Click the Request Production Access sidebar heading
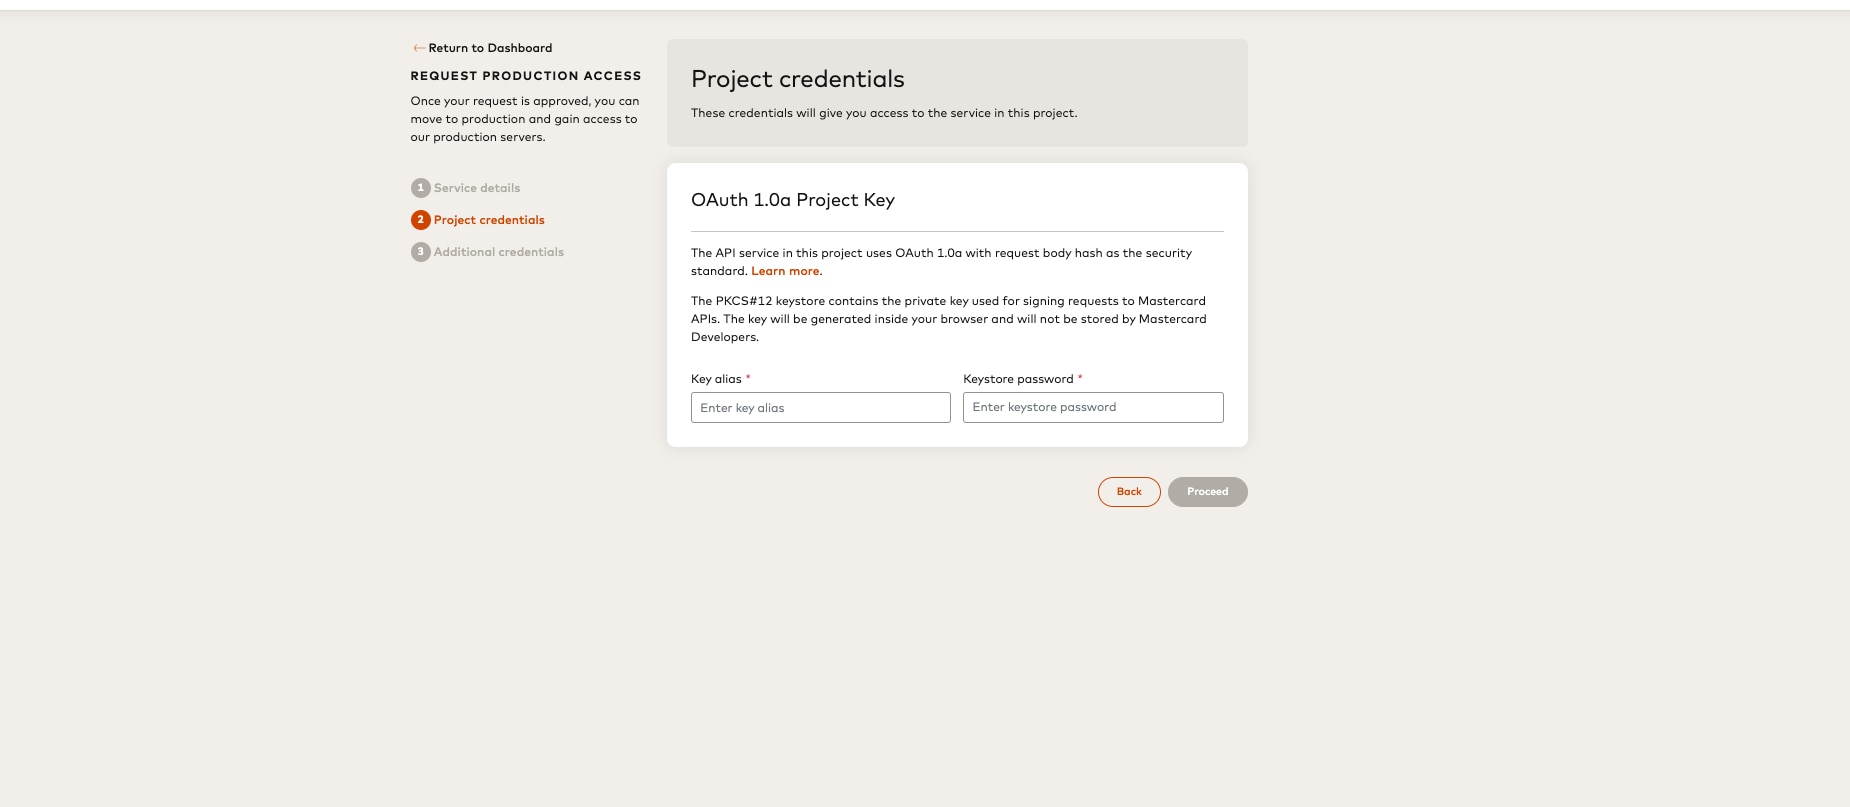The image size is (1850, 807). 525,76
